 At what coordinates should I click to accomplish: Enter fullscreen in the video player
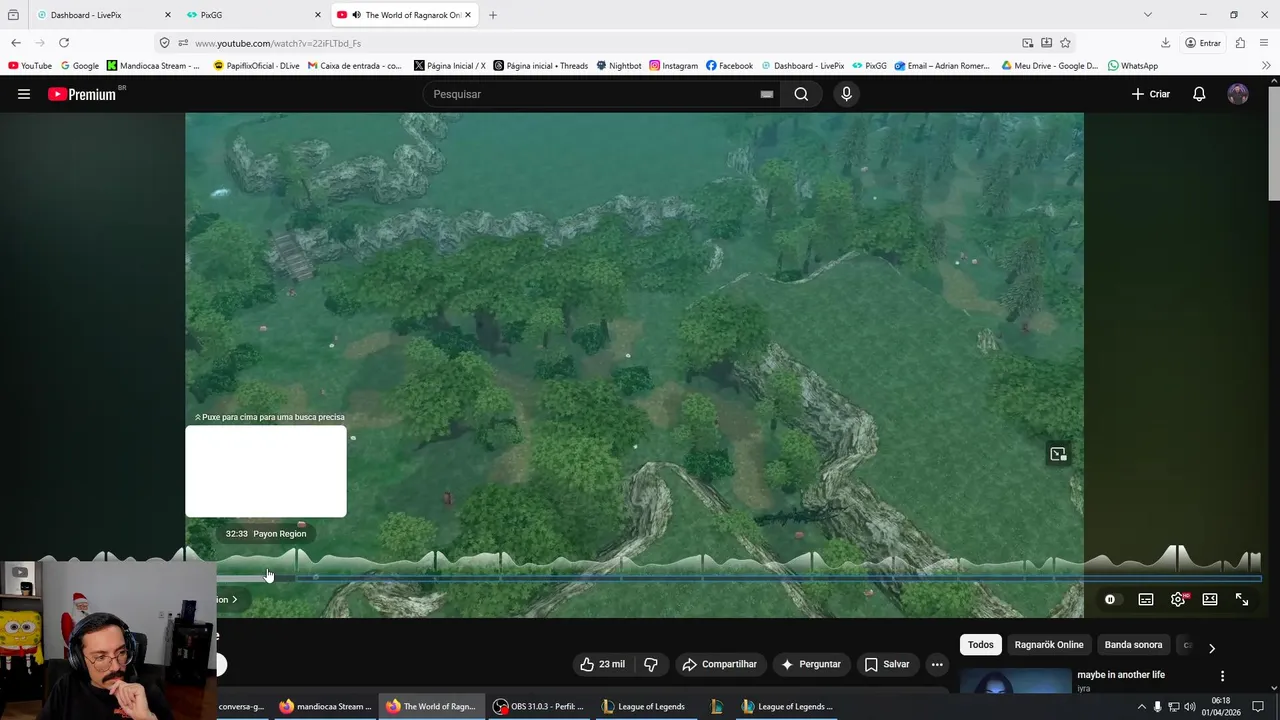click(1242, 599)
